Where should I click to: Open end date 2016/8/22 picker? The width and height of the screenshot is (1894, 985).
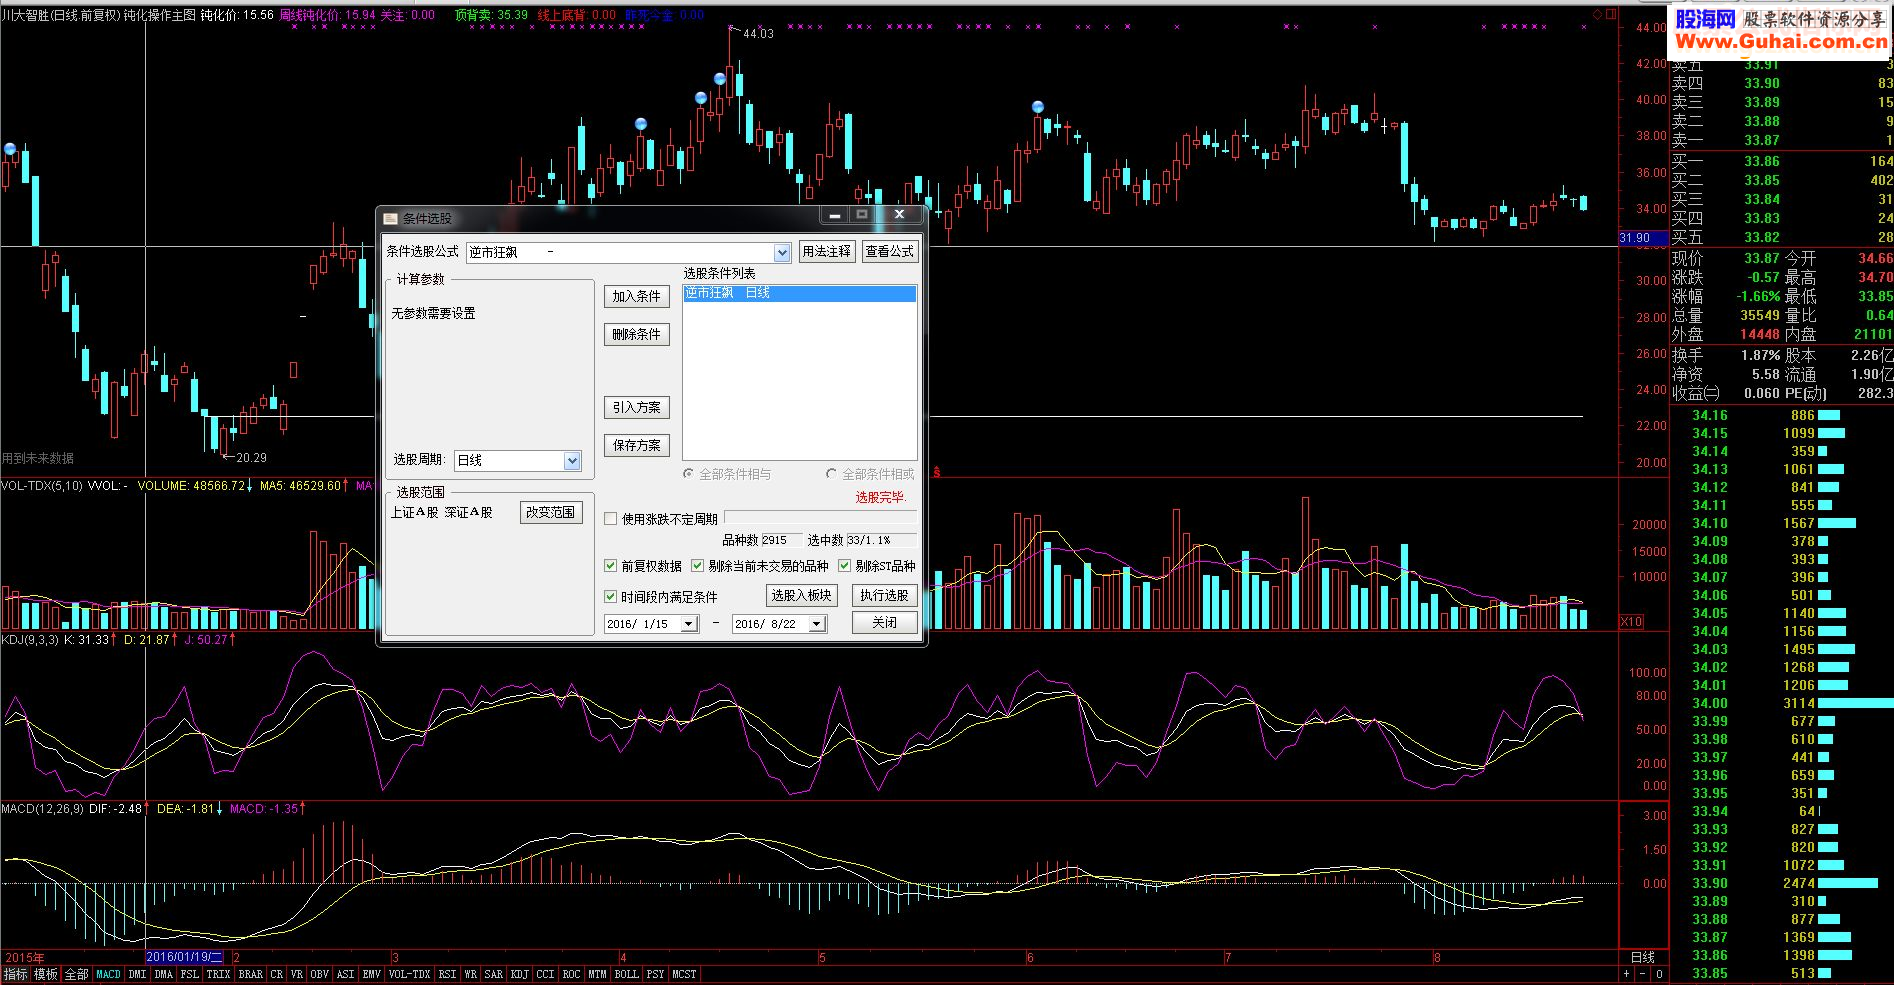(x=817, y=624)
